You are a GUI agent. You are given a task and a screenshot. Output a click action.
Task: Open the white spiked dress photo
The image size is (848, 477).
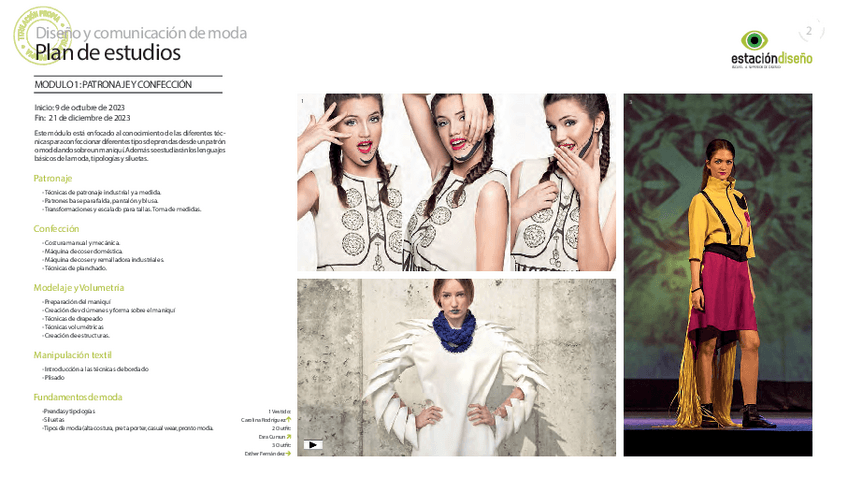(x=456, y=367)
